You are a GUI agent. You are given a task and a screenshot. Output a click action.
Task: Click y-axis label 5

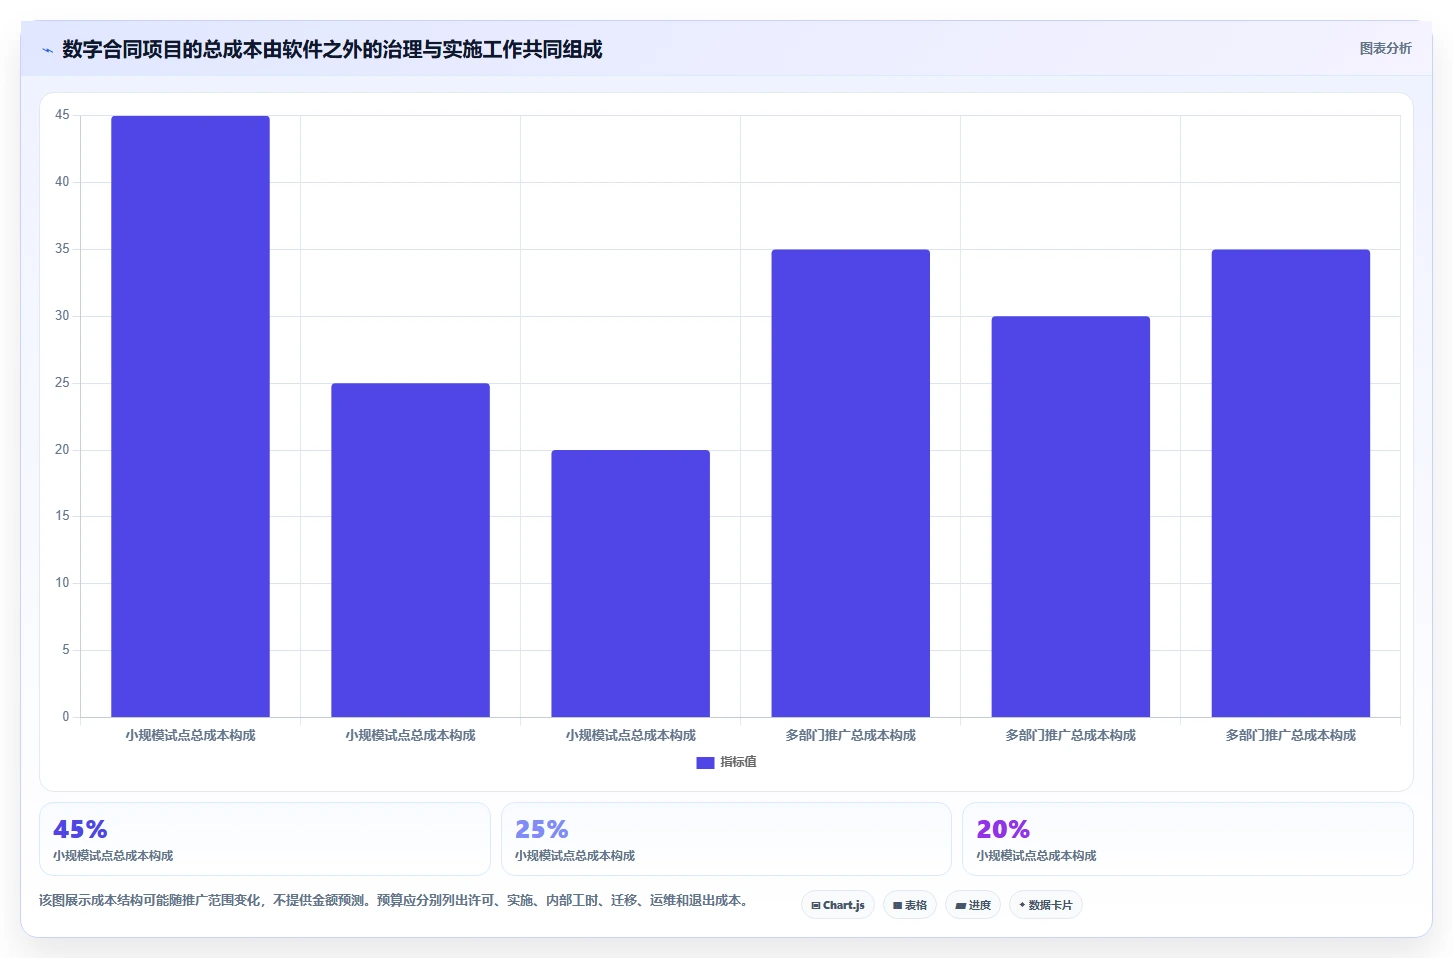(x=66, y=650)
